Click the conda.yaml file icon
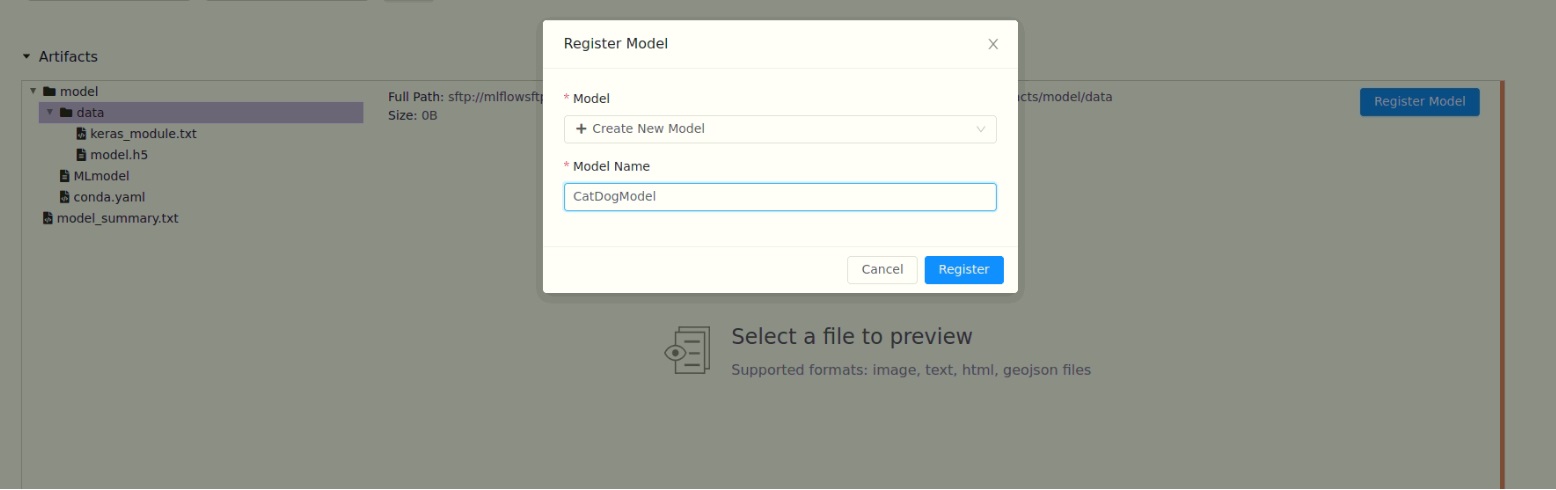This screenshot has height=490, width=1556. pyautogui.click(x=65, y=197)
